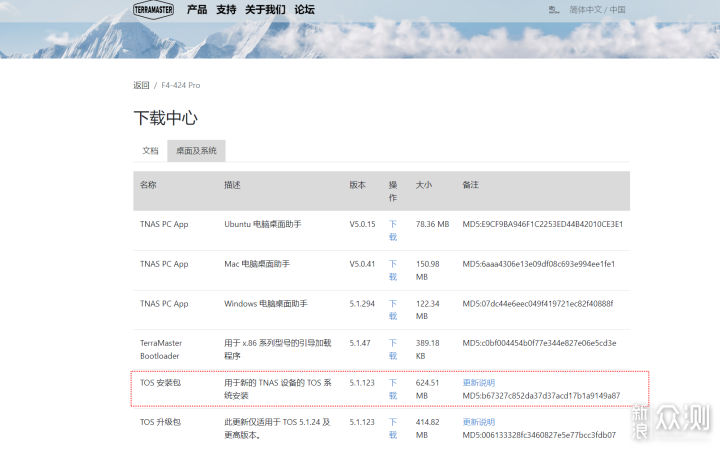
Task: Select the 122.34 MB size cell
Action: (428, 310)
